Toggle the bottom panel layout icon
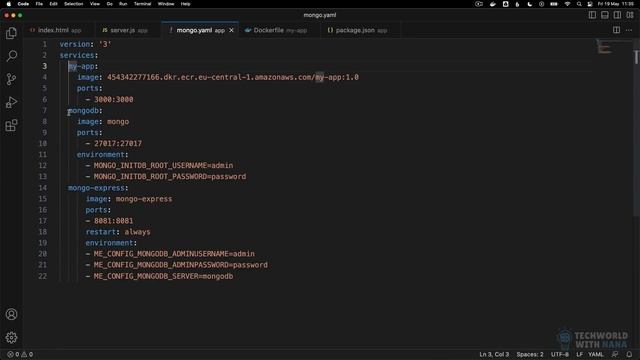Image resolution: width=640 pixels, height=360 pixels. click(x=605, y=15)
